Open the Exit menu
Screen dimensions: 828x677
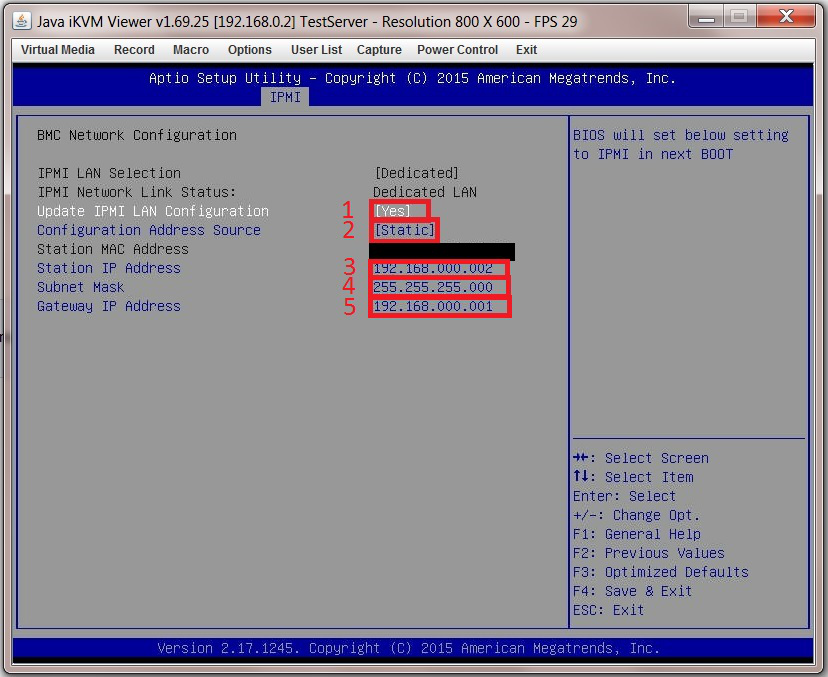click(526, 49)
